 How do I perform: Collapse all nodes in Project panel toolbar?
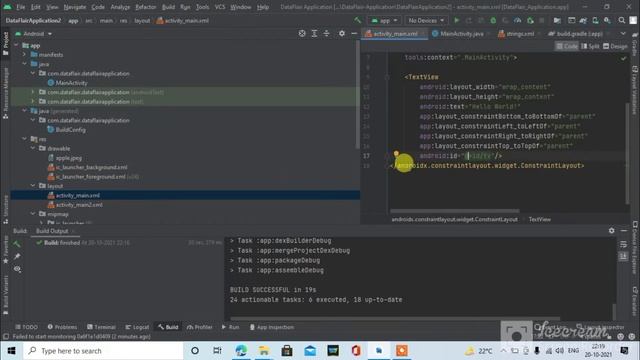pyautogui.click(x=327, y=33)
